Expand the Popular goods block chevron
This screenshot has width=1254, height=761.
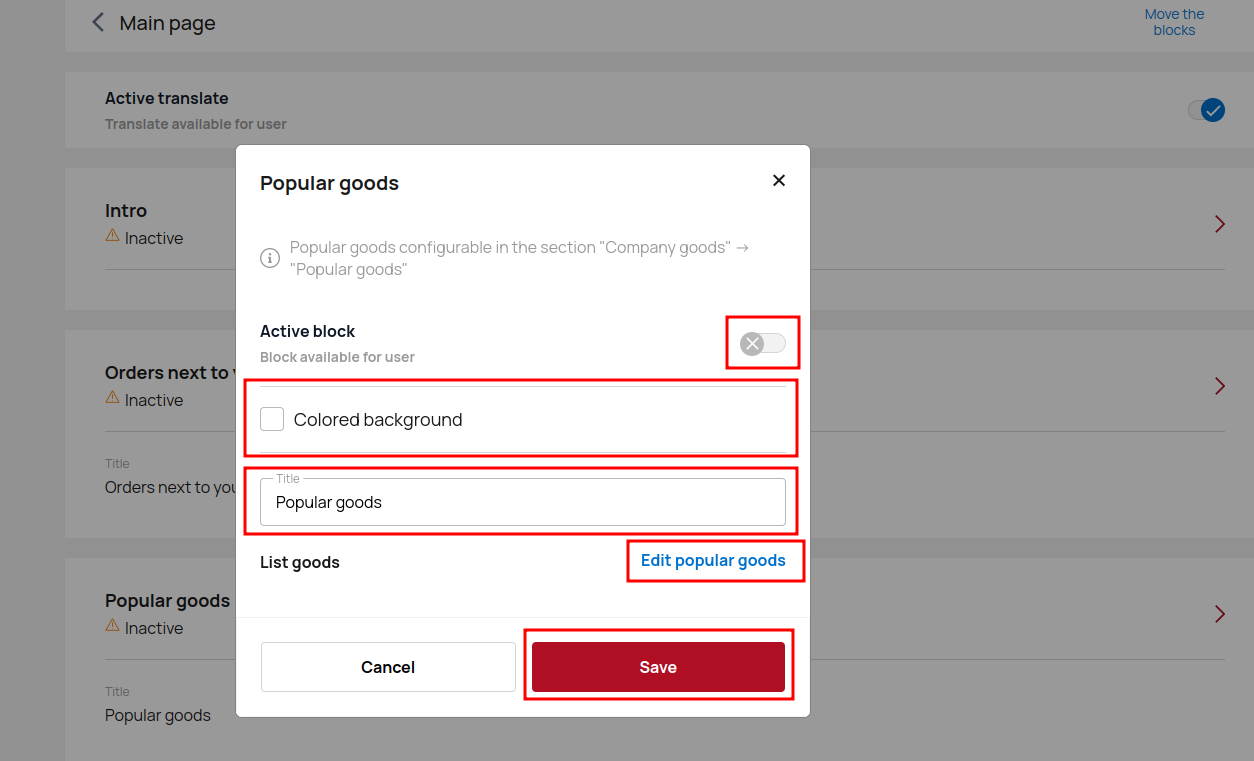(1220, 614)
